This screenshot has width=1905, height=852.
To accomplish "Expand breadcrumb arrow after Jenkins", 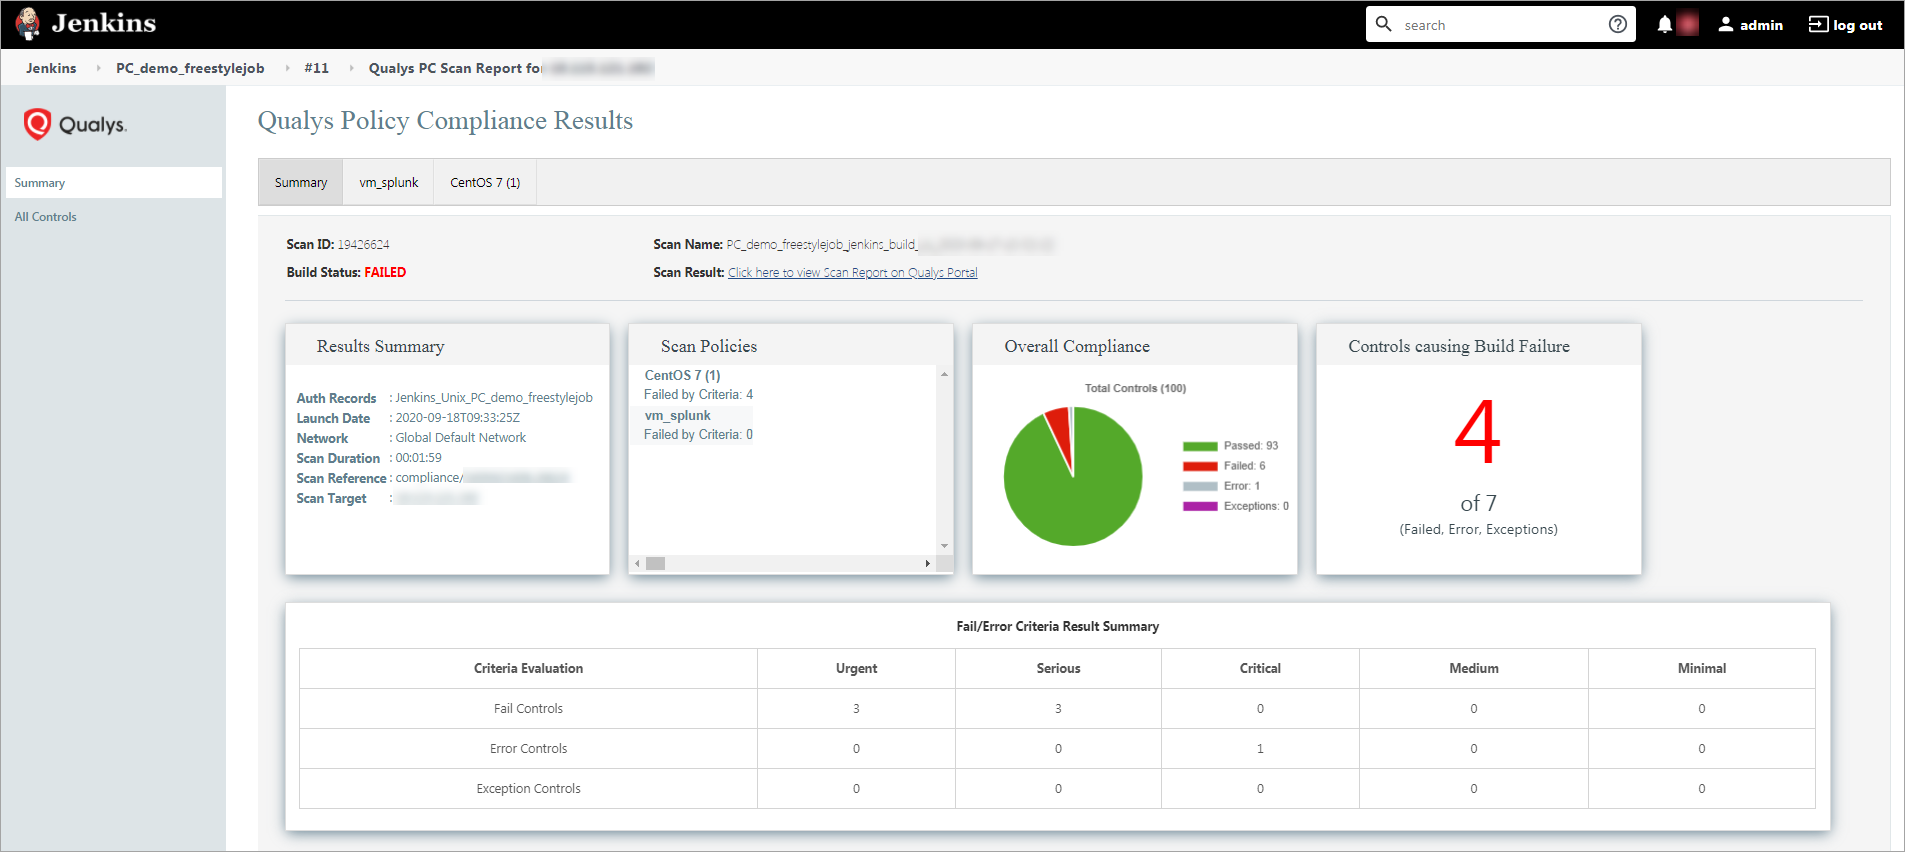I will (98, 68).
